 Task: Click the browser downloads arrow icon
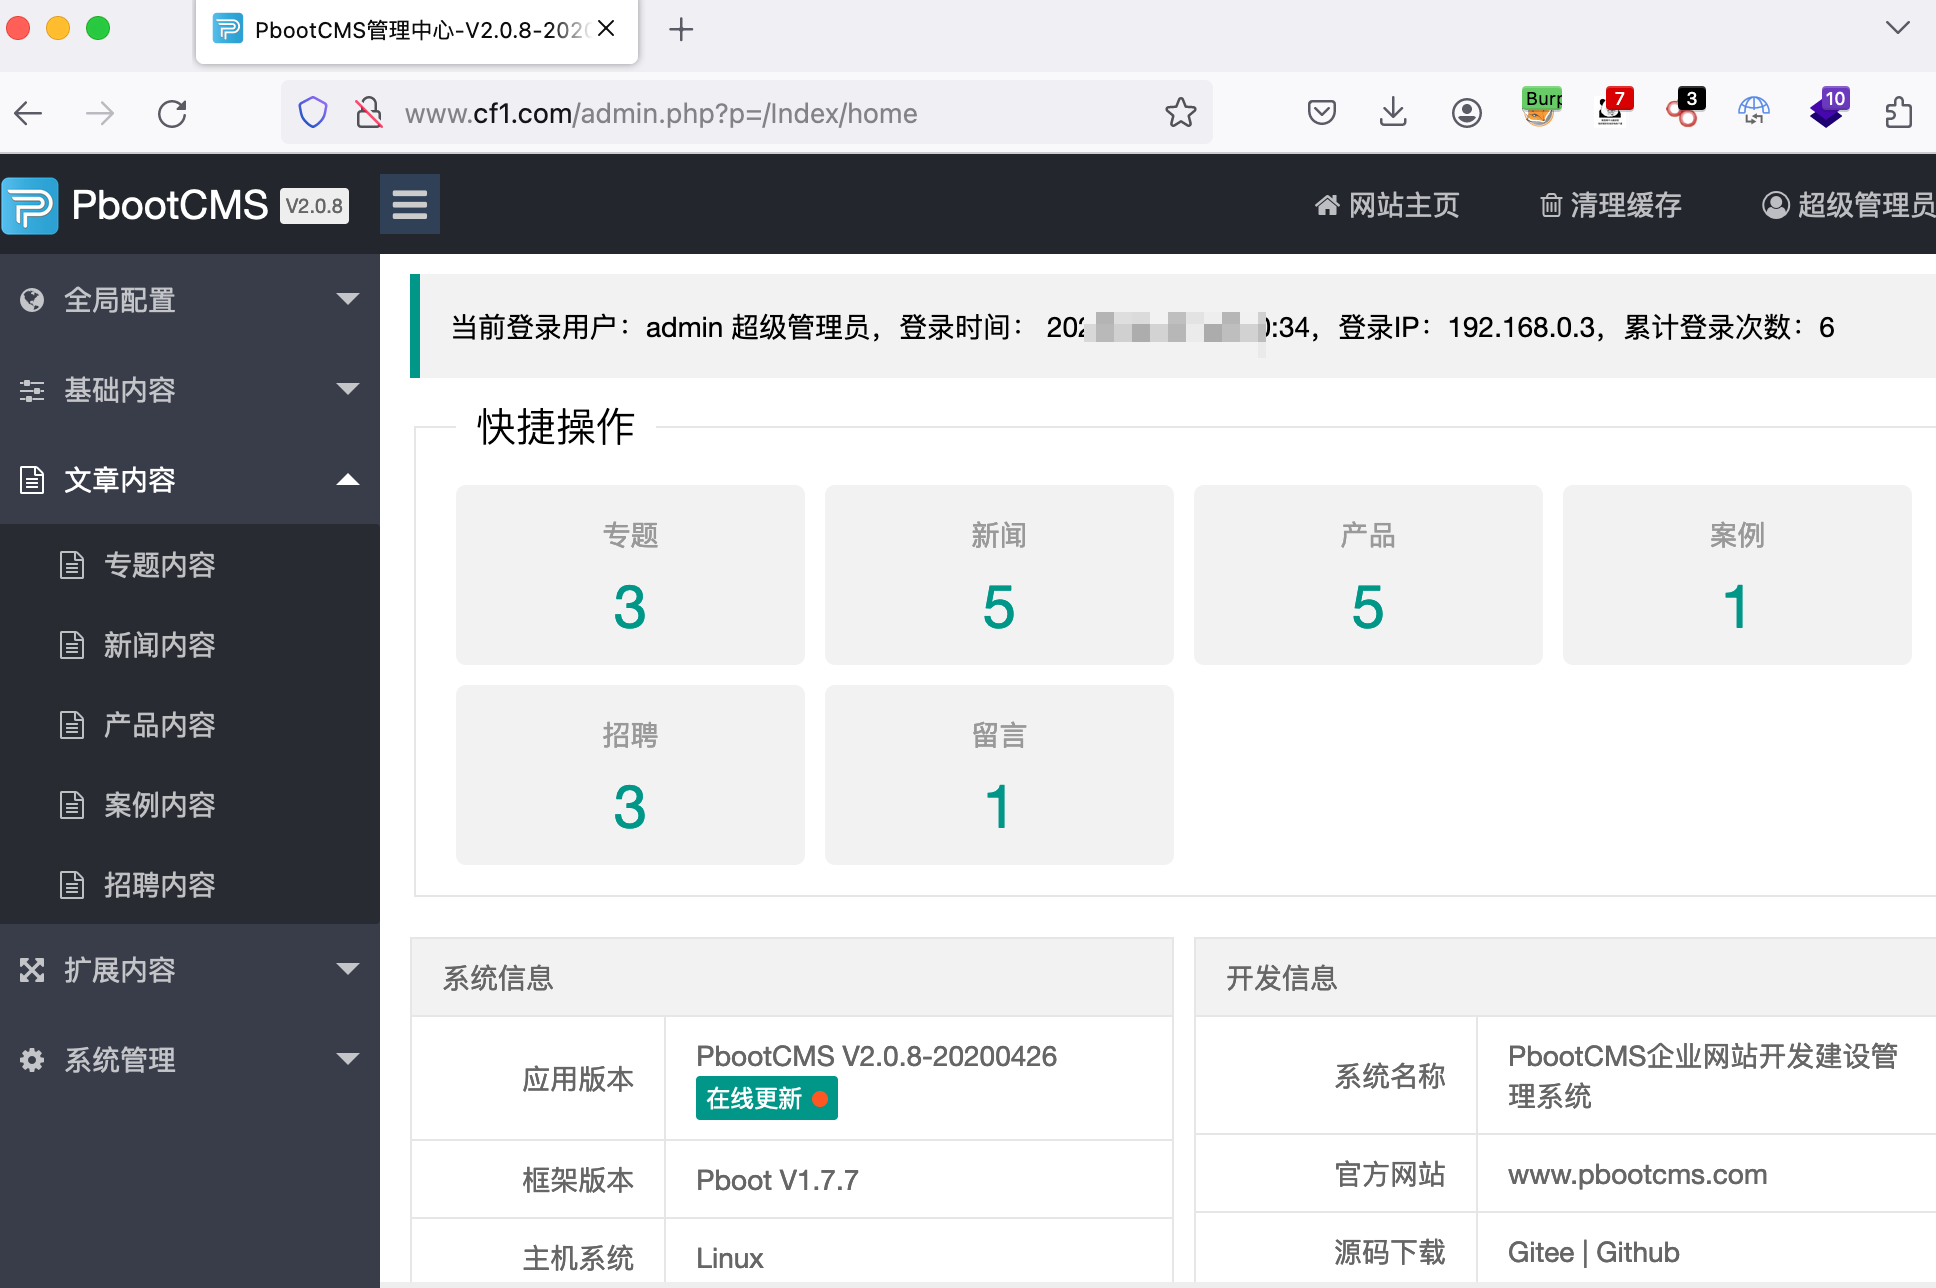pyautogui.click(x=1393, y=113)
